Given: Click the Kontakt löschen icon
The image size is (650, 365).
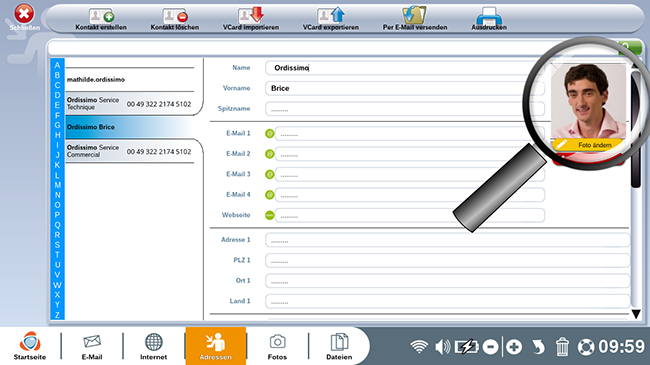Looking at the screenshot, I should click(175, 16).
